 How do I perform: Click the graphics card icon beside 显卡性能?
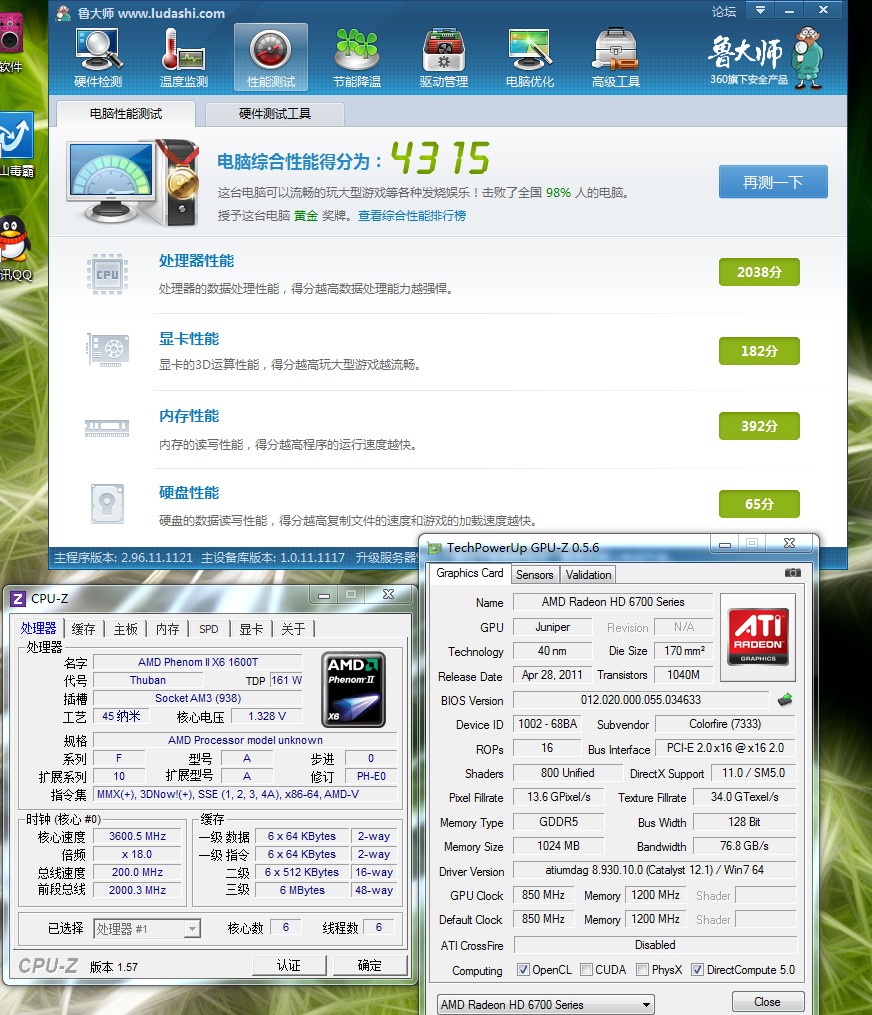pos(108,350)
